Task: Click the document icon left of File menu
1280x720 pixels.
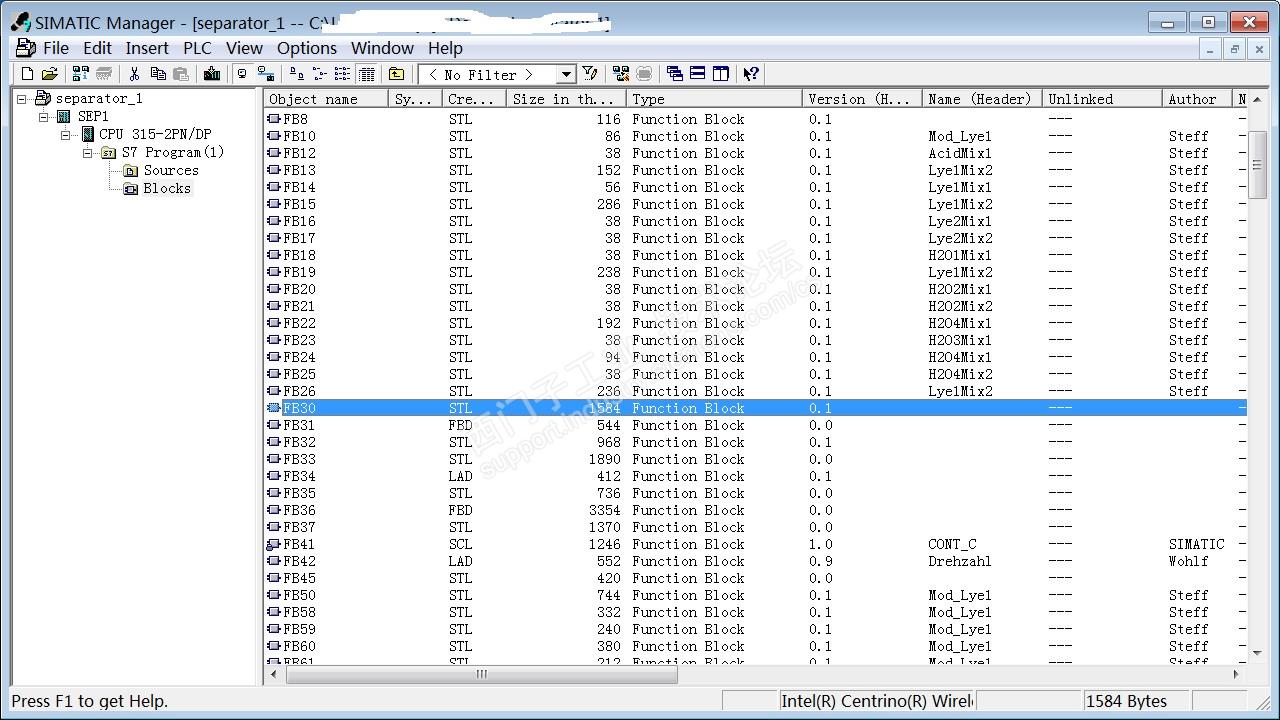Action: pos(26,48)
